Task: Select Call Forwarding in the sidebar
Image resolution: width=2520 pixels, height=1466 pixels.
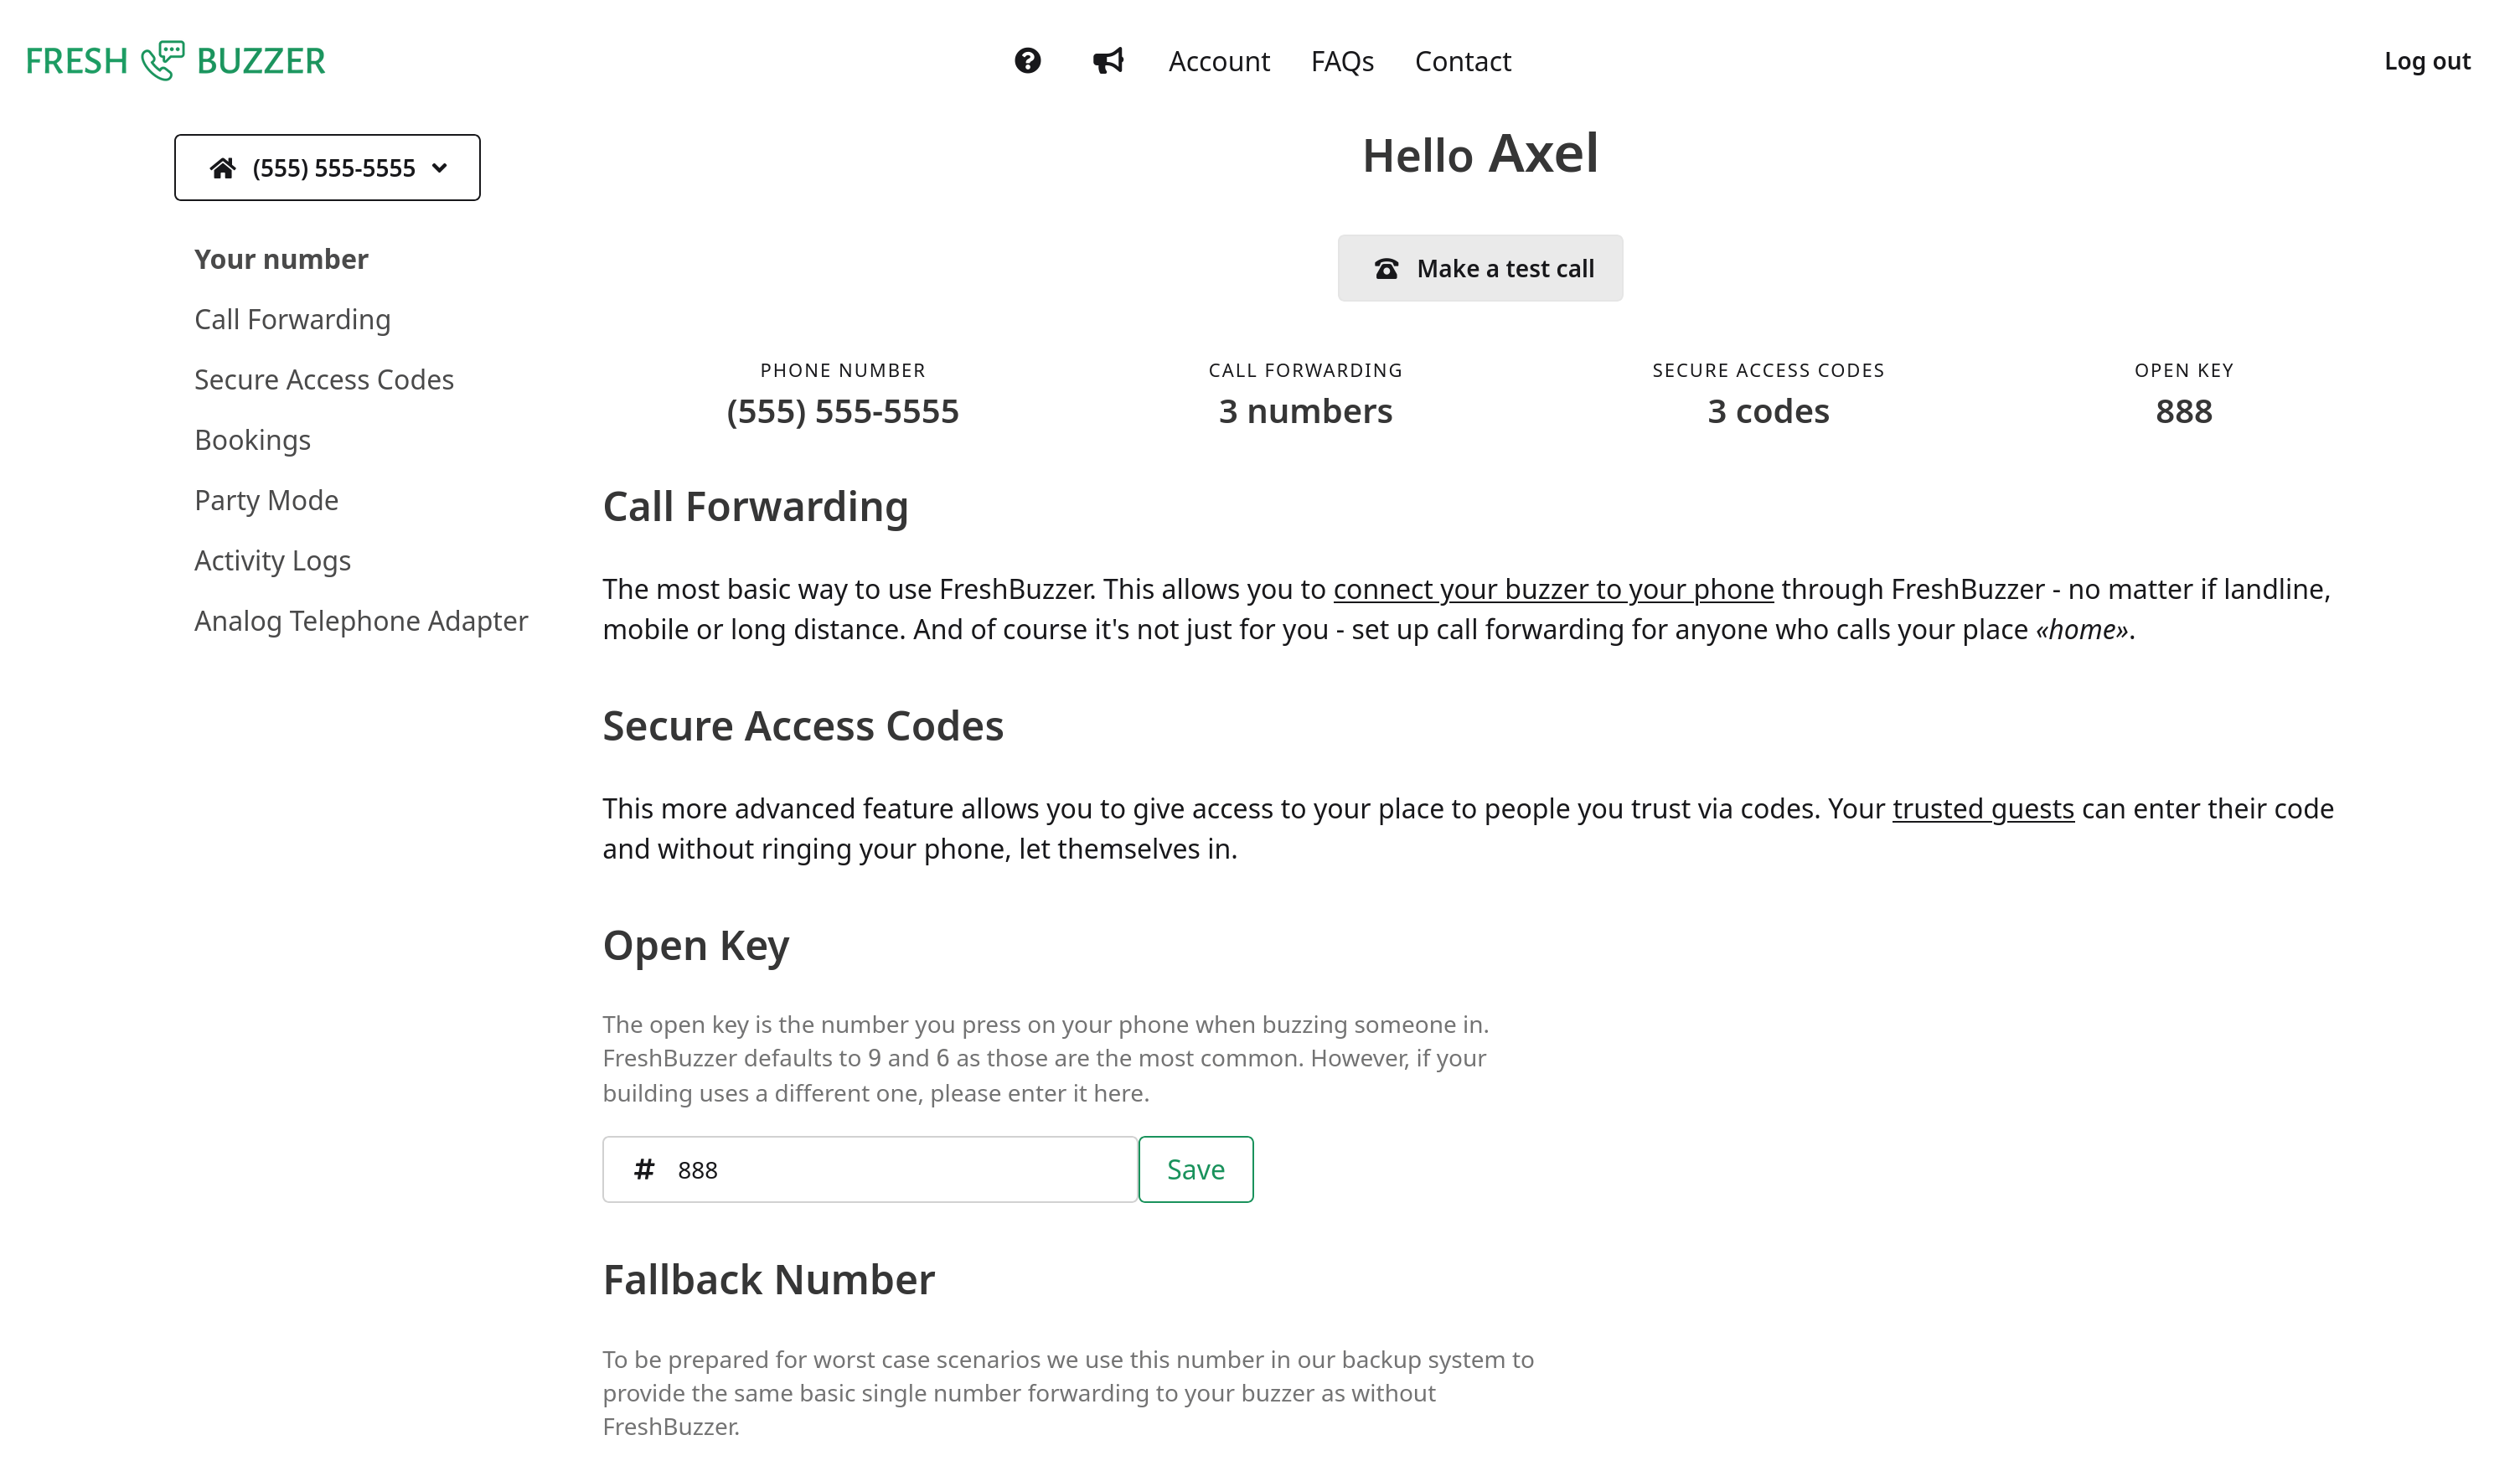Action: [x=292, y=320]
